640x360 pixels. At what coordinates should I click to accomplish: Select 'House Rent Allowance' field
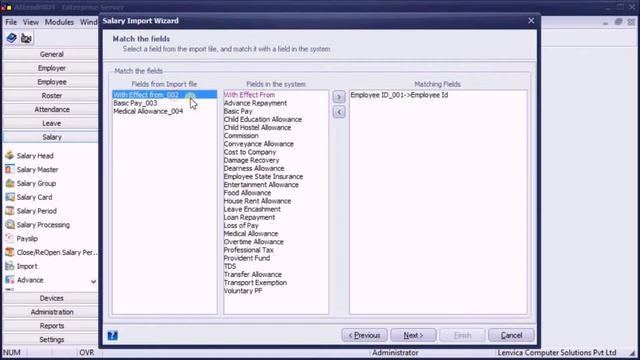(x=257, y=201)
